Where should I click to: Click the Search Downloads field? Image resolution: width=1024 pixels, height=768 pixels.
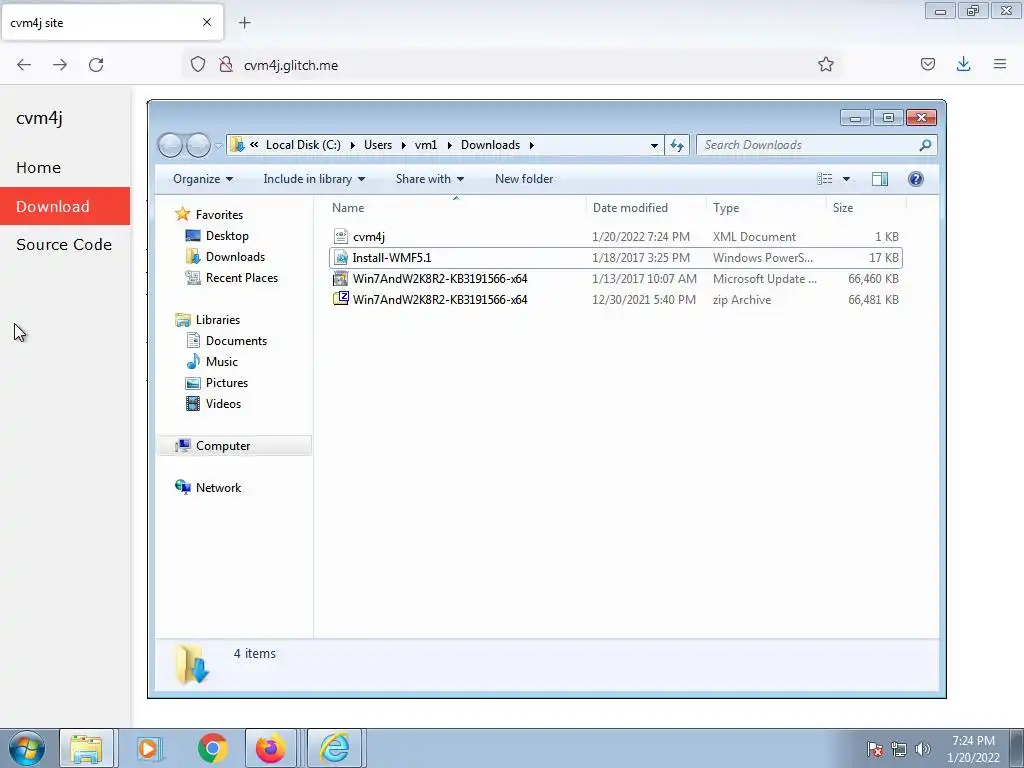pyautogui.click(x=810, y=145)
